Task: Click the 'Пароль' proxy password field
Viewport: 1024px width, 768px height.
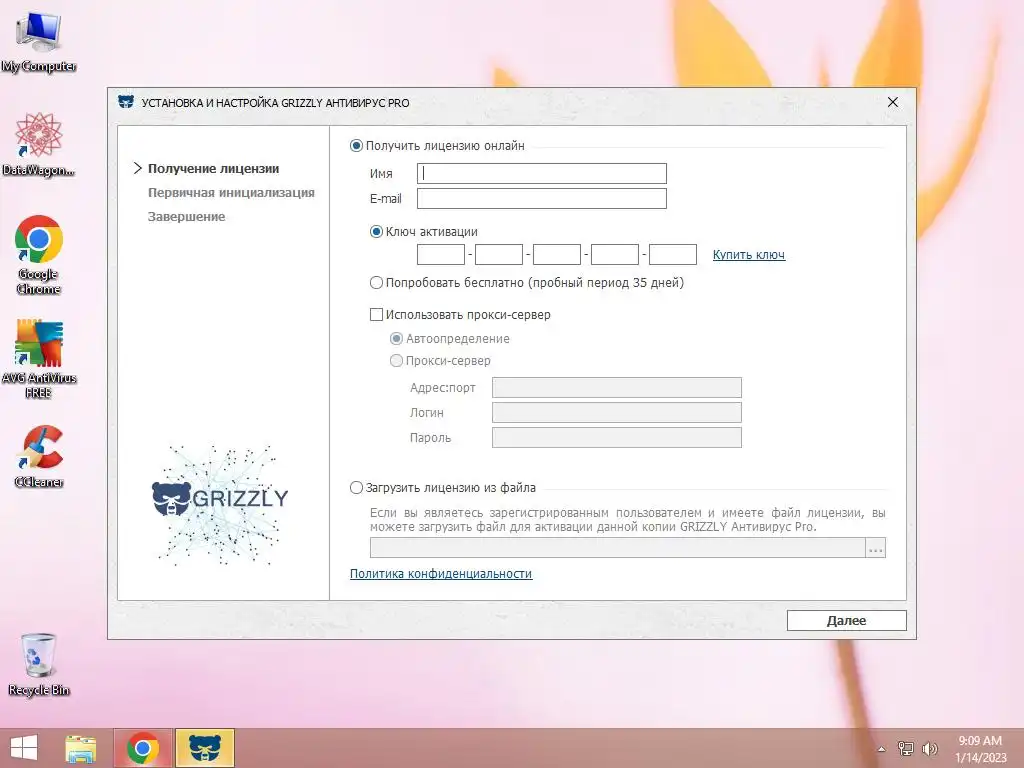Action: (616, 438)
